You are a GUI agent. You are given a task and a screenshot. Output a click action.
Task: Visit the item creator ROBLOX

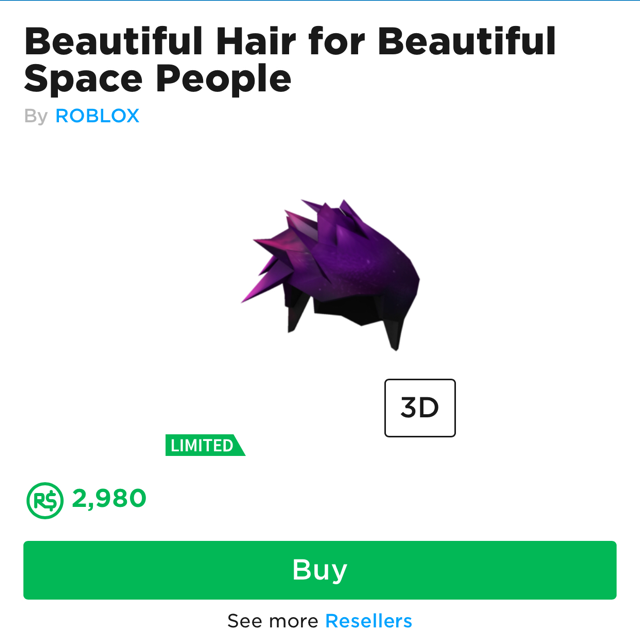(x=97, y=116)
